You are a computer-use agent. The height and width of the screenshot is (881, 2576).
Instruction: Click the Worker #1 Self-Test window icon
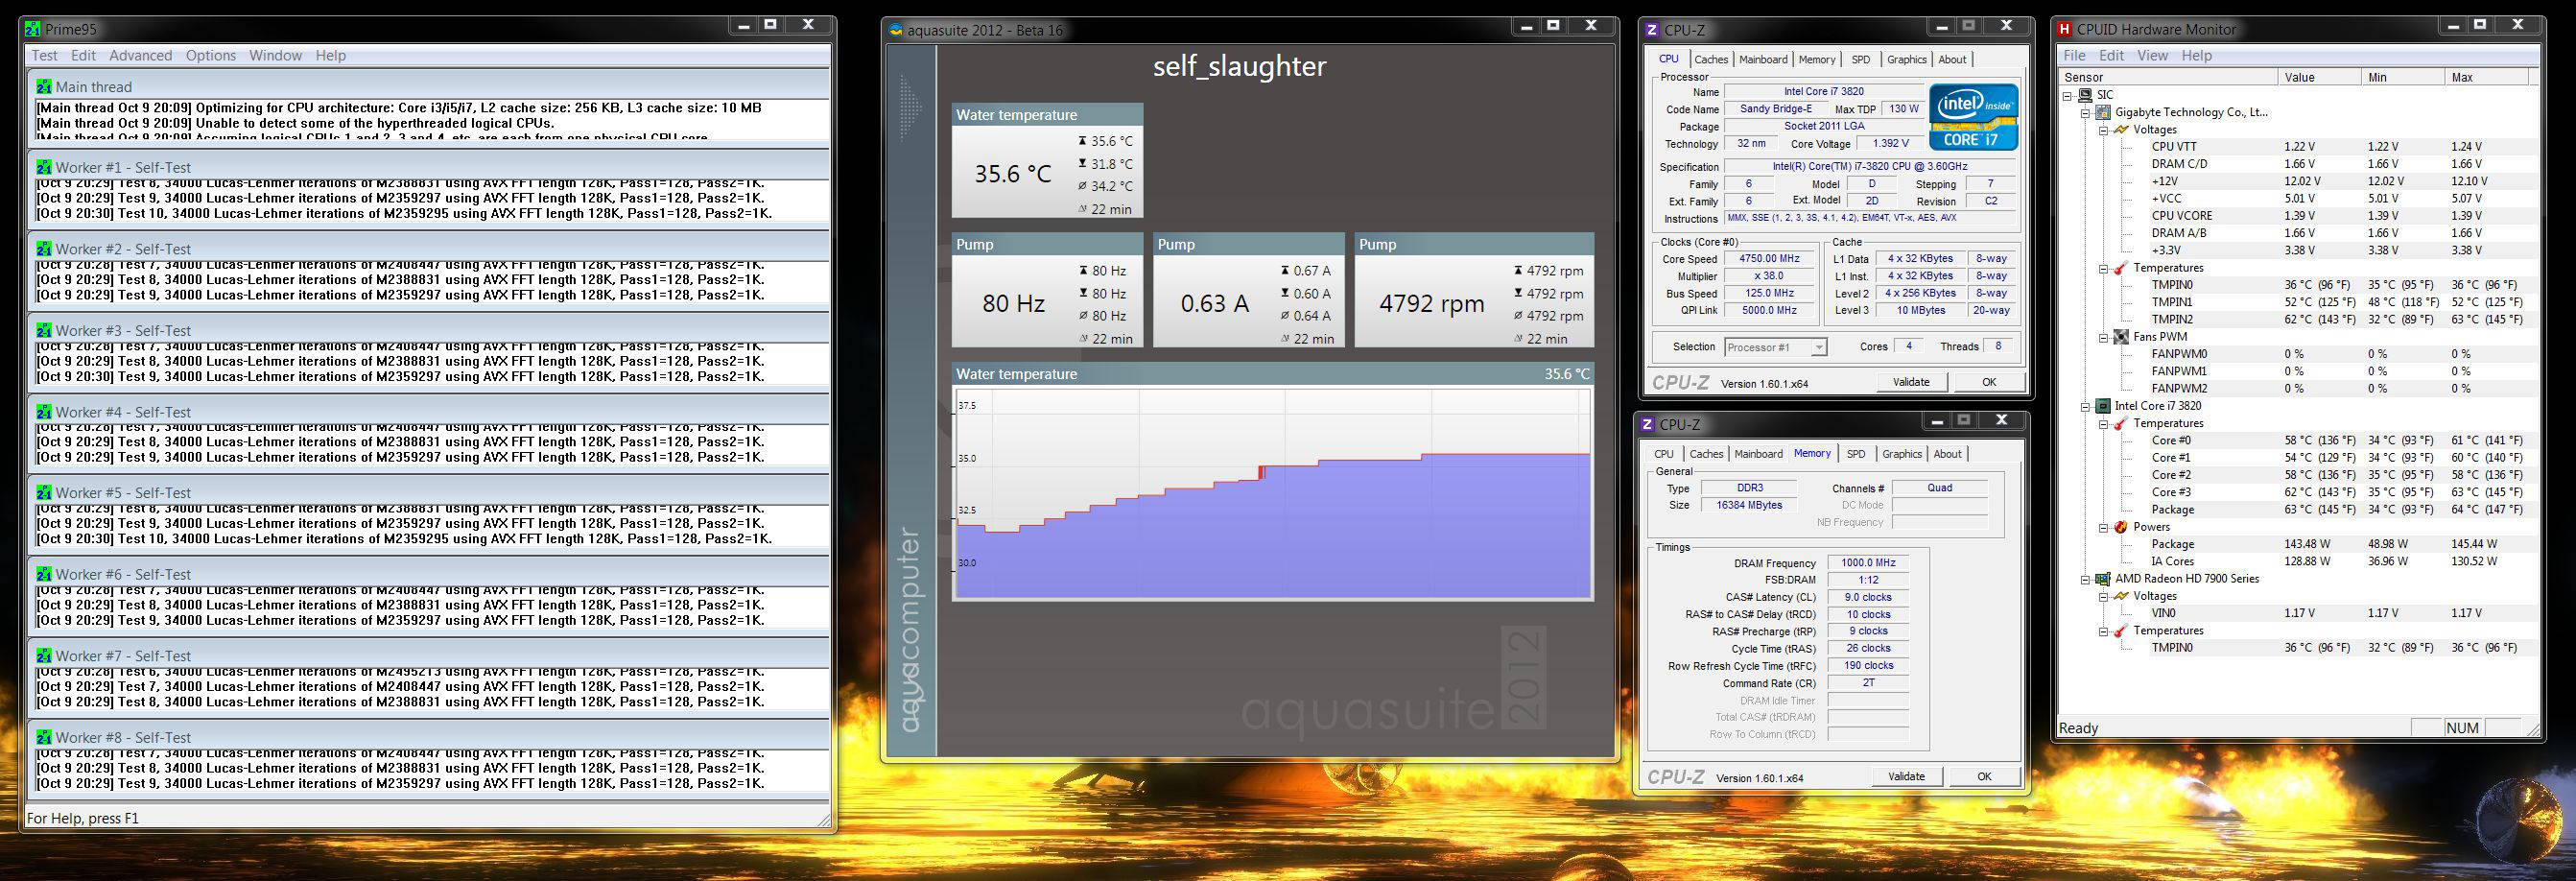[x=44, y=168]
